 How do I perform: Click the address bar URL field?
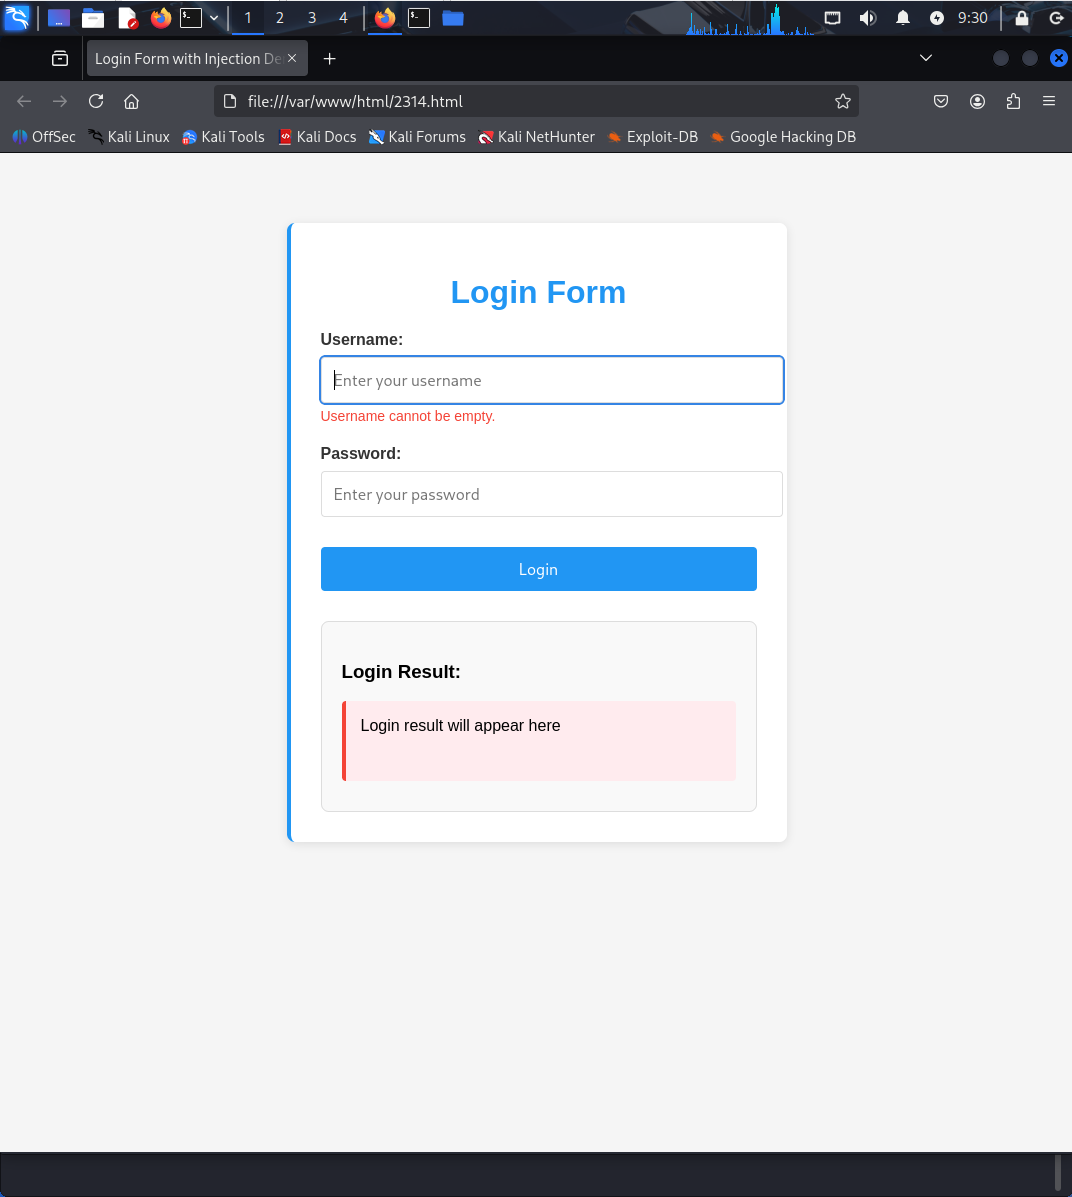point(534,102)
